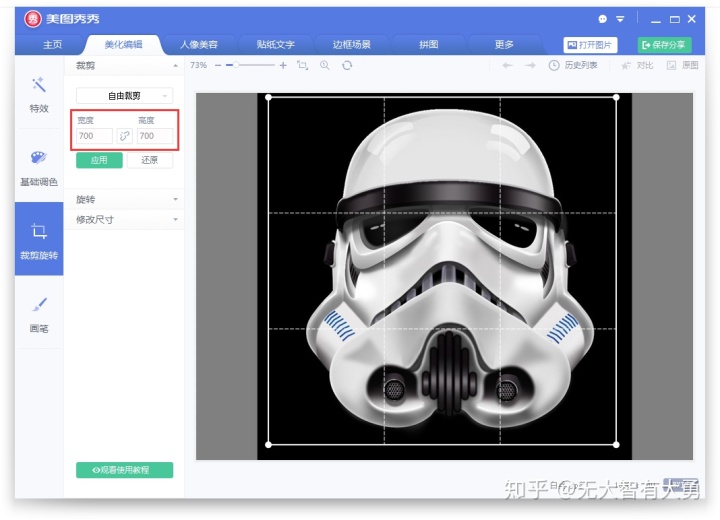Click the 原图 original image button
Viewport: 720px width, 520px height.
682,66
